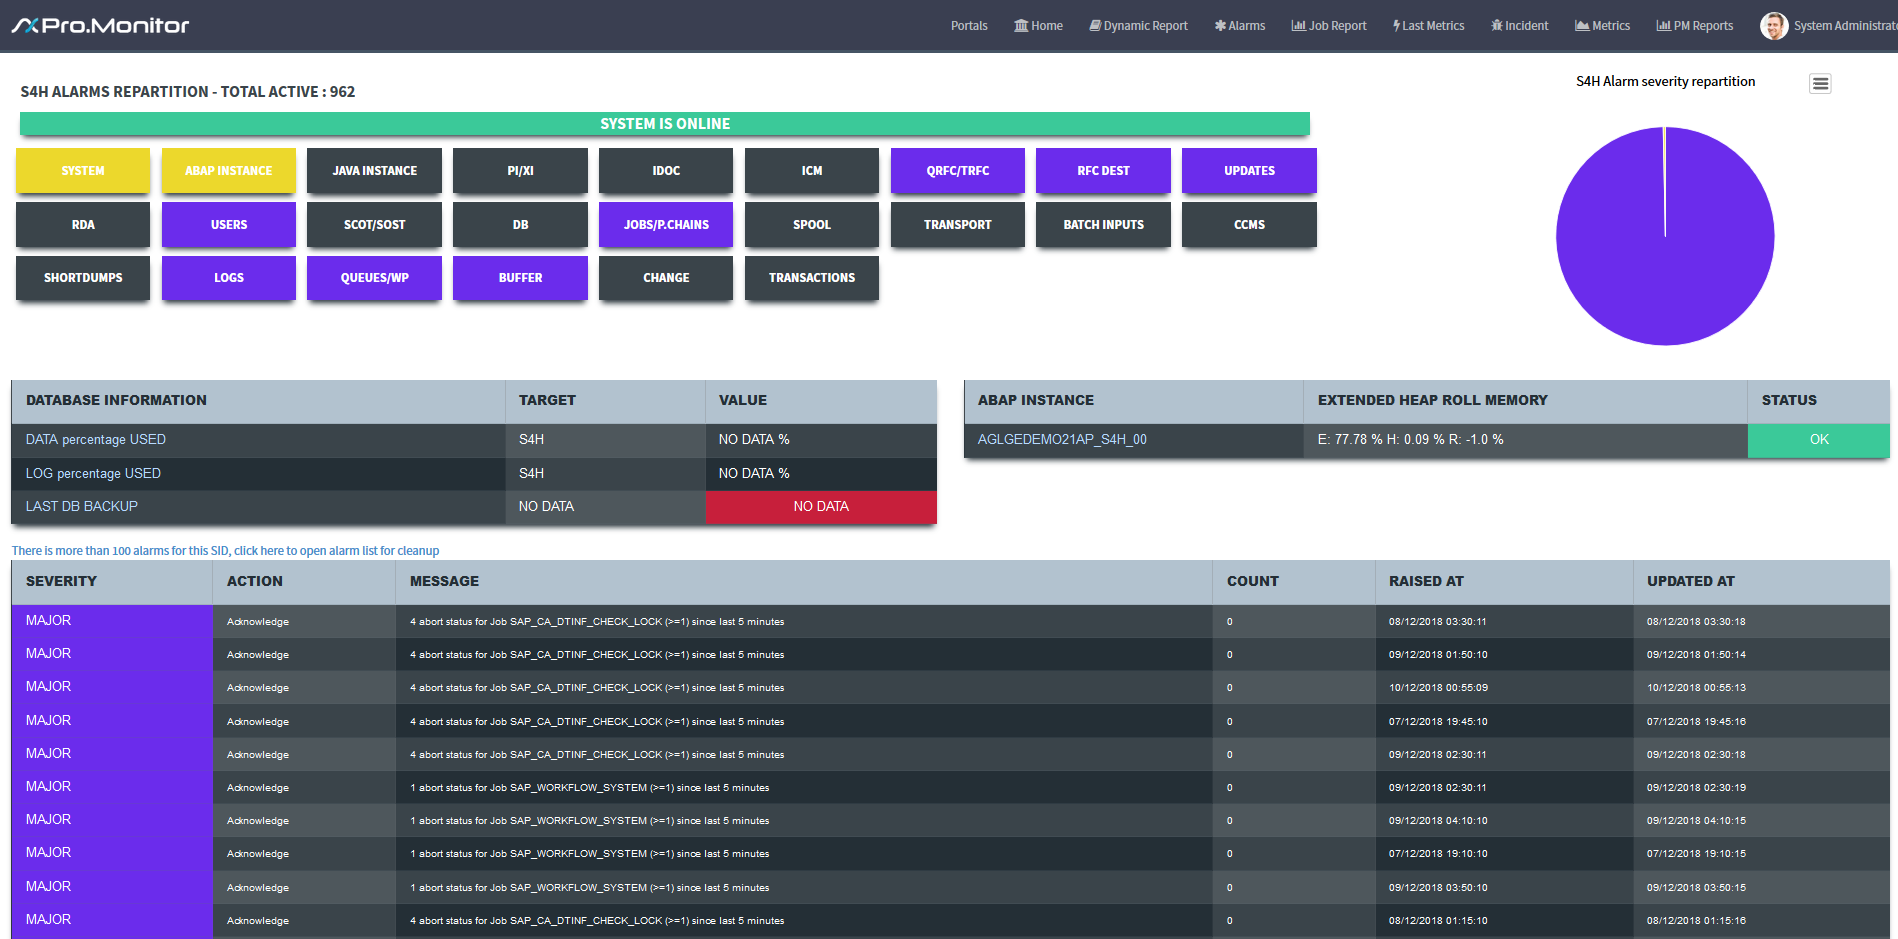
Task: Acknowledge the first MAJOR alarm
Action: click(x=258, y=622)
